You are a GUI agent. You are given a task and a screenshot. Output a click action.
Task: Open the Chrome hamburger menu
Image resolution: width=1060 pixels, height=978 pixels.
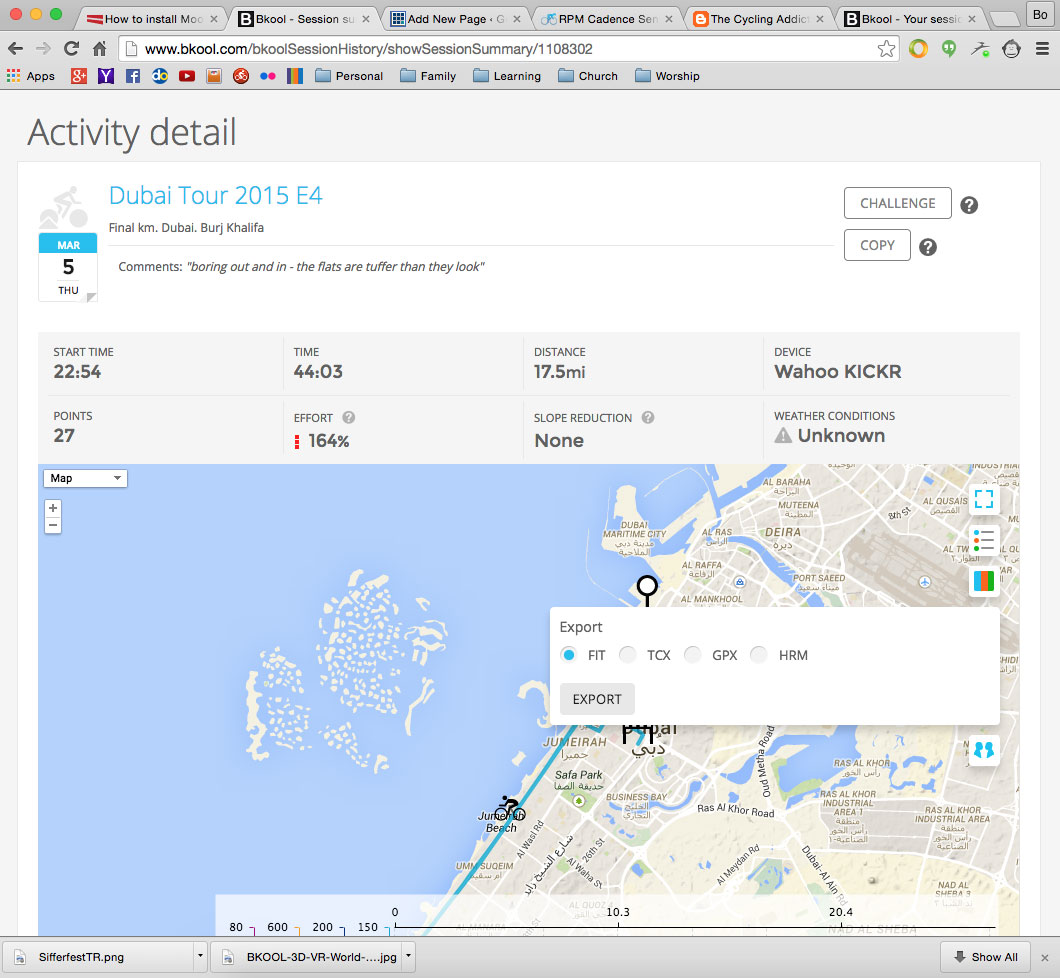click(1042, 49)
